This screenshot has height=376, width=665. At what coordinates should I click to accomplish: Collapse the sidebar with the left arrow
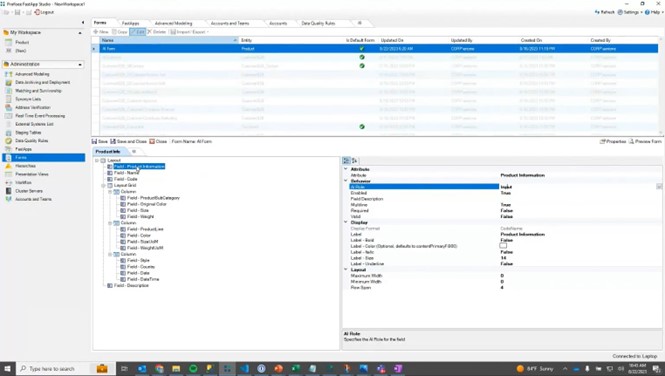click(83, 22)
